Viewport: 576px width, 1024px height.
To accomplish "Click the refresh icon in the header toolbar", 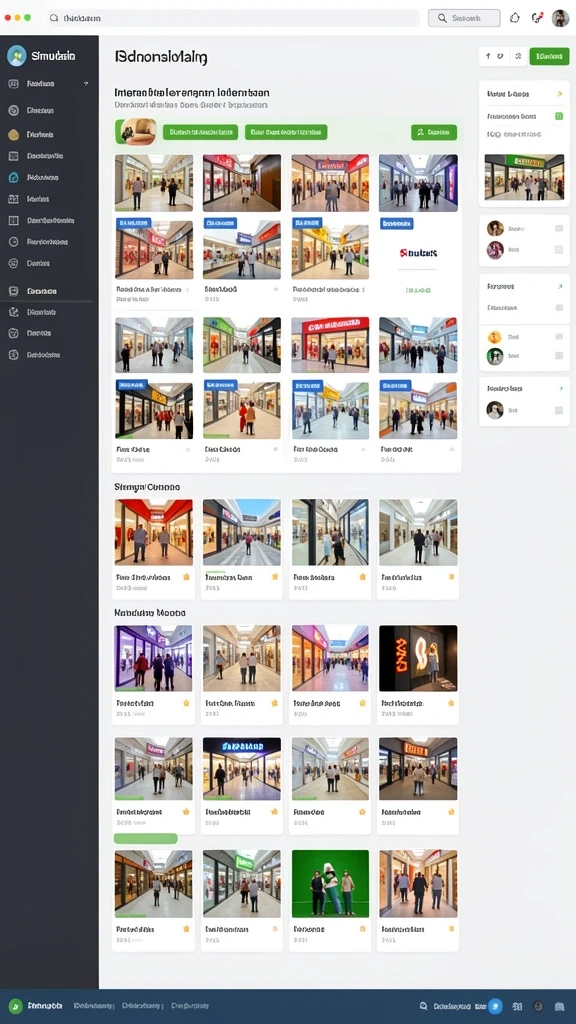I will 500,56.
